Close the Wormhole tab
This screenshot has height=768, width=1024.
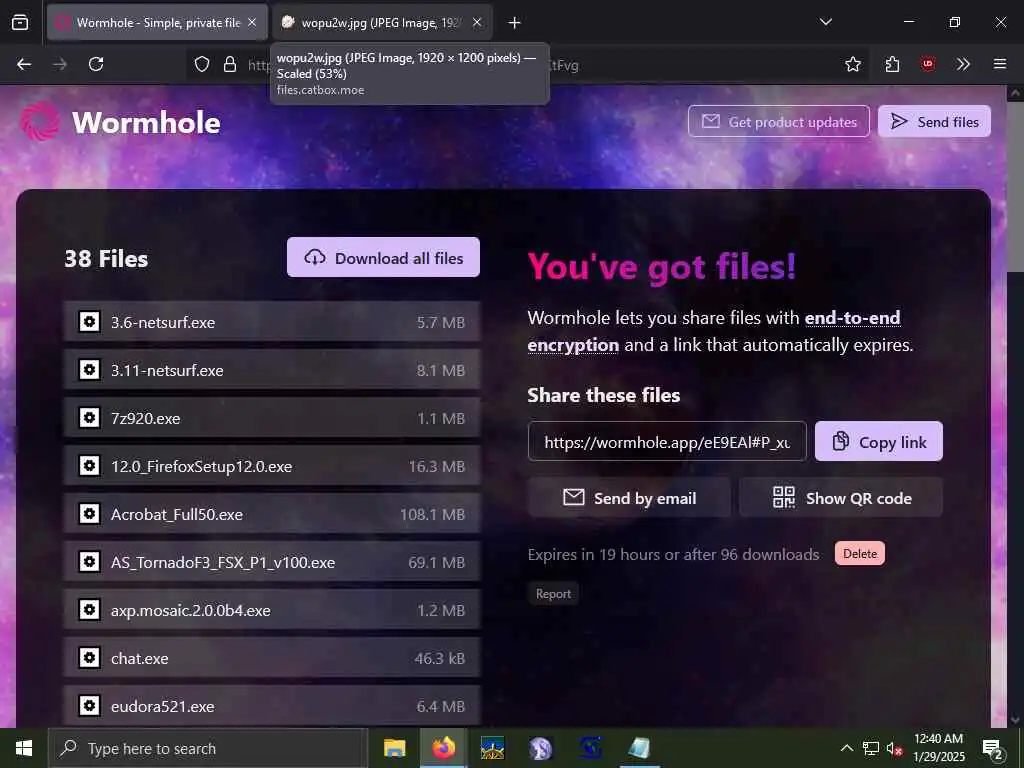[252, 23]
